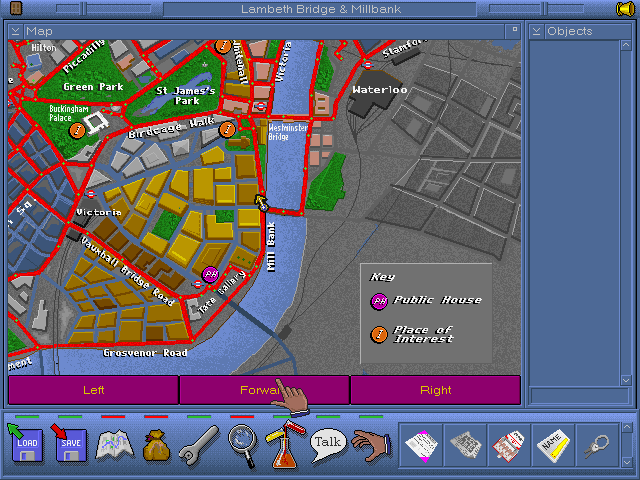Image resolution: width=640 pixels, height=480 pixels.
Task: Click Place of Interest marker beside Birdcage Walk
Action: [227, 130]
